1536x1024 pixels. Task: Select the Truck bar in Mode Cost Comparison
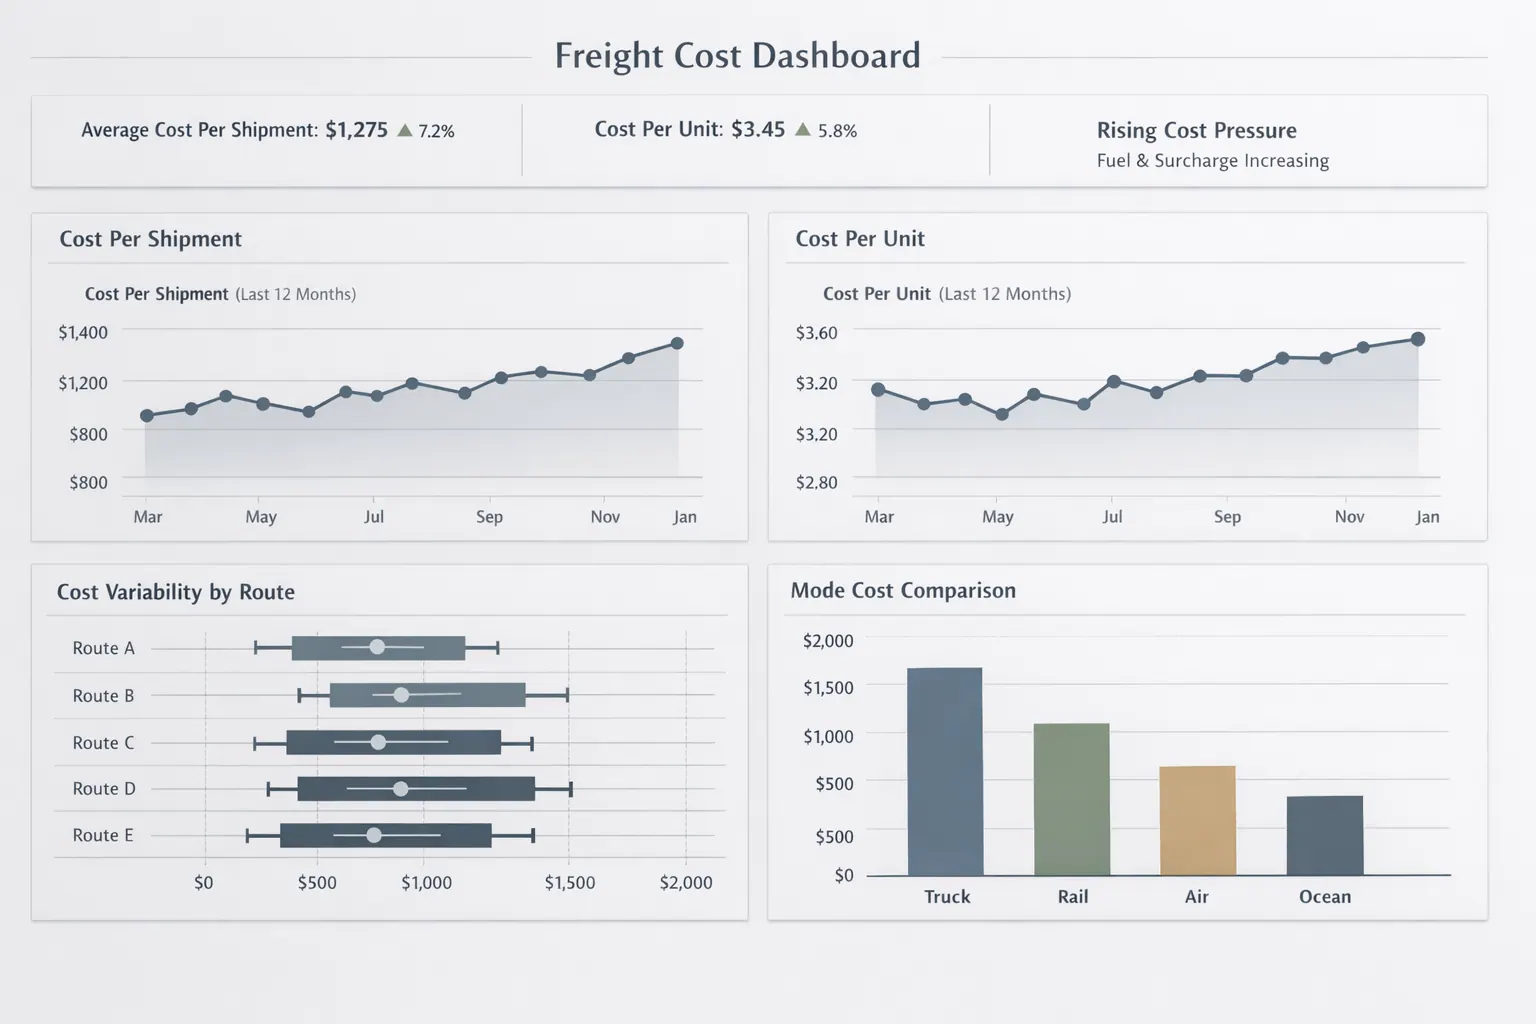pyautogui.click(x=945, y=770)
